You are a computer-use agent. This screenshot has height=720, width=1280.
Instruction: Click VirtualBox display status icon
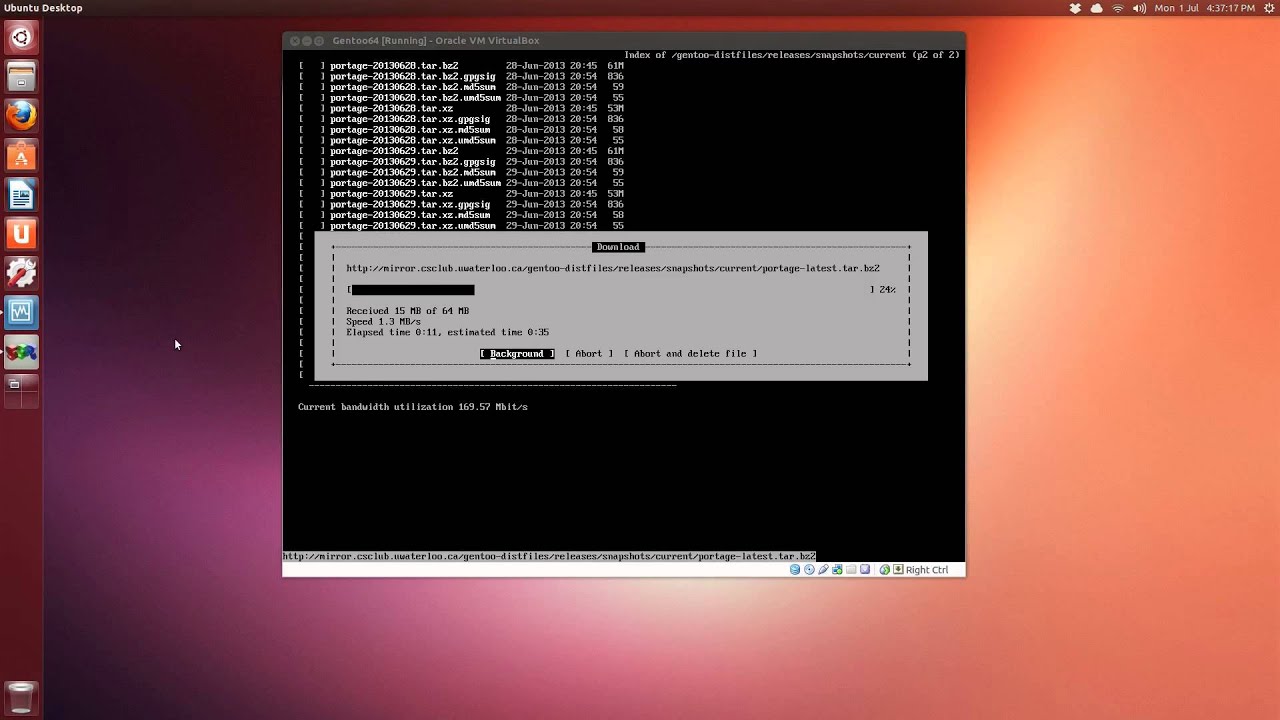coord(865,569)
